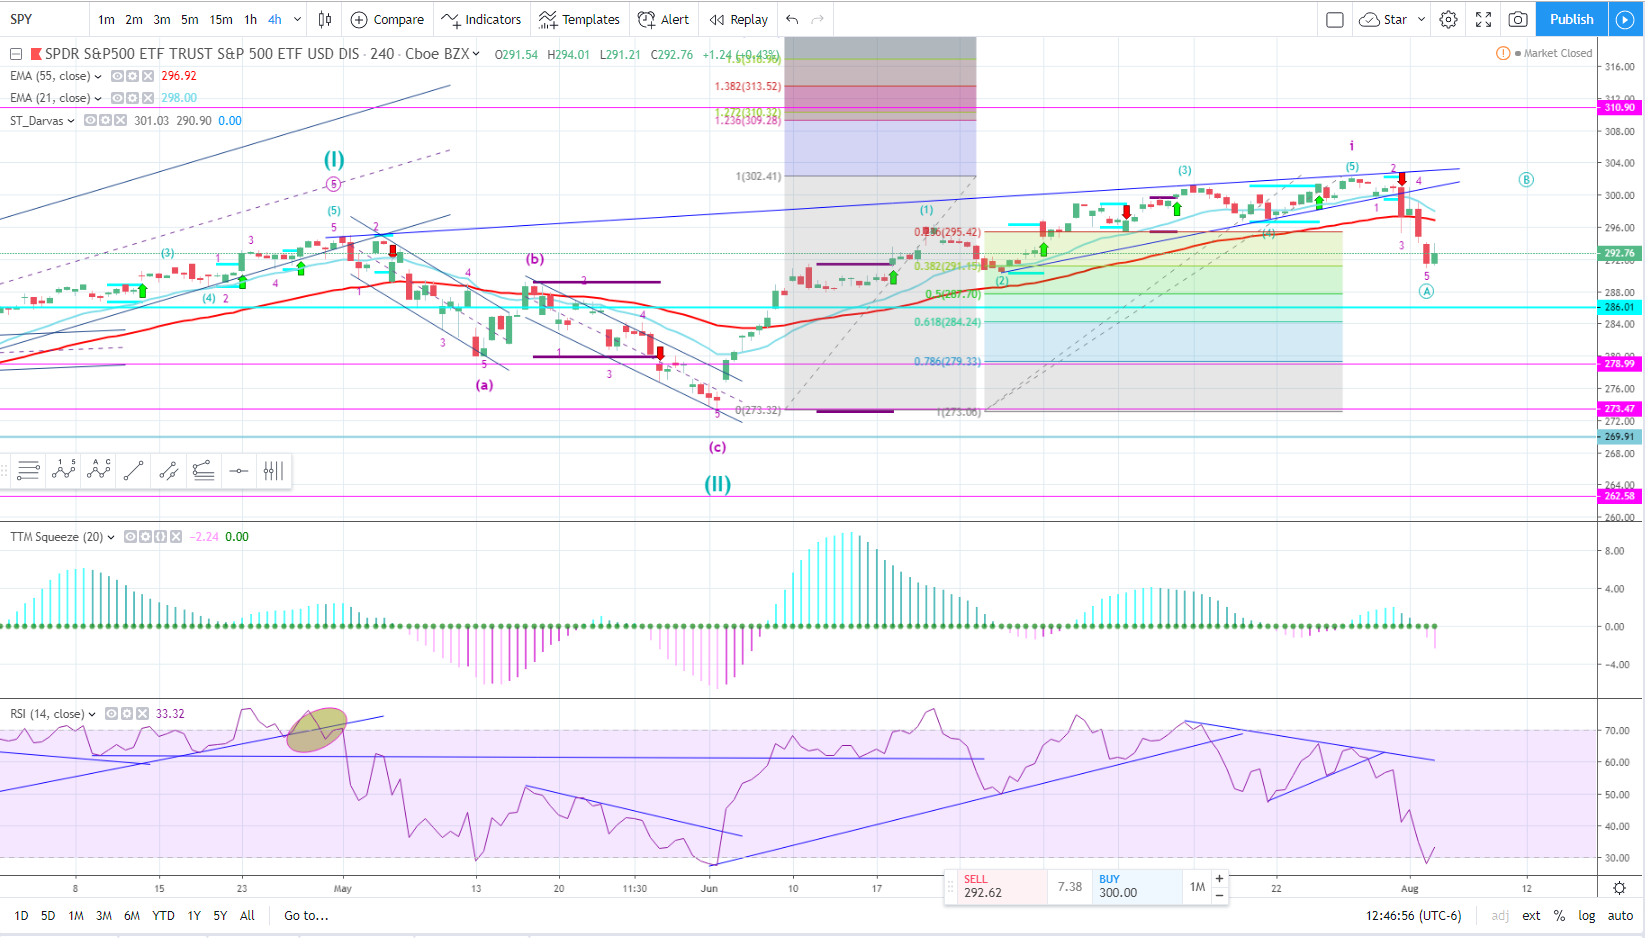The width and height of the screenshot is (1645, 938).
Task: Expand the EMA (21, close) indicator dropdown
Action: click(x=98, y=98)
